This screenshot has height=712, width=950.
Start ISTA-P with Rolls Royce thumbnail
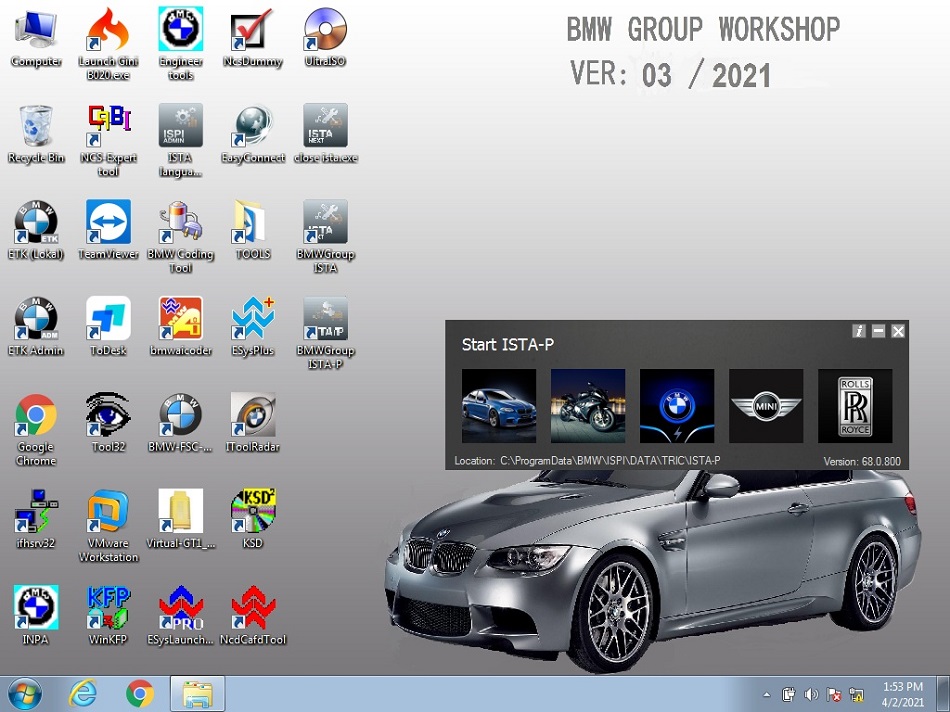(855, 406)
